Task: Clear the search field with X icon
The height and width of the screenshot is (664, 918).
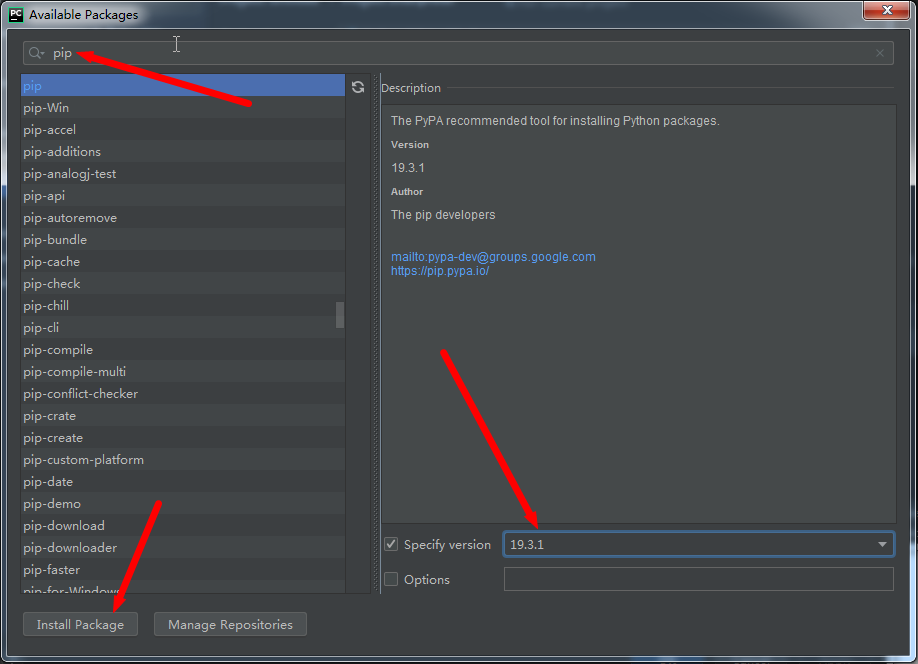Action: coord(879,53)
